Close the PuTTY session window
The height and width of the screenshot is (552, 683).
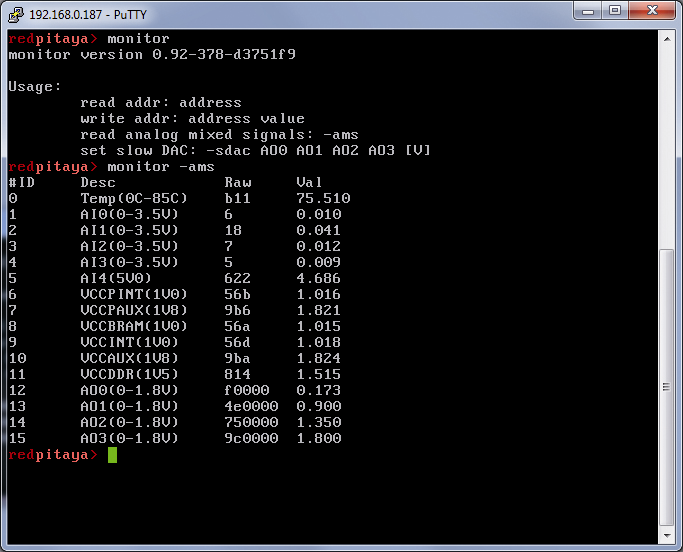652,10
